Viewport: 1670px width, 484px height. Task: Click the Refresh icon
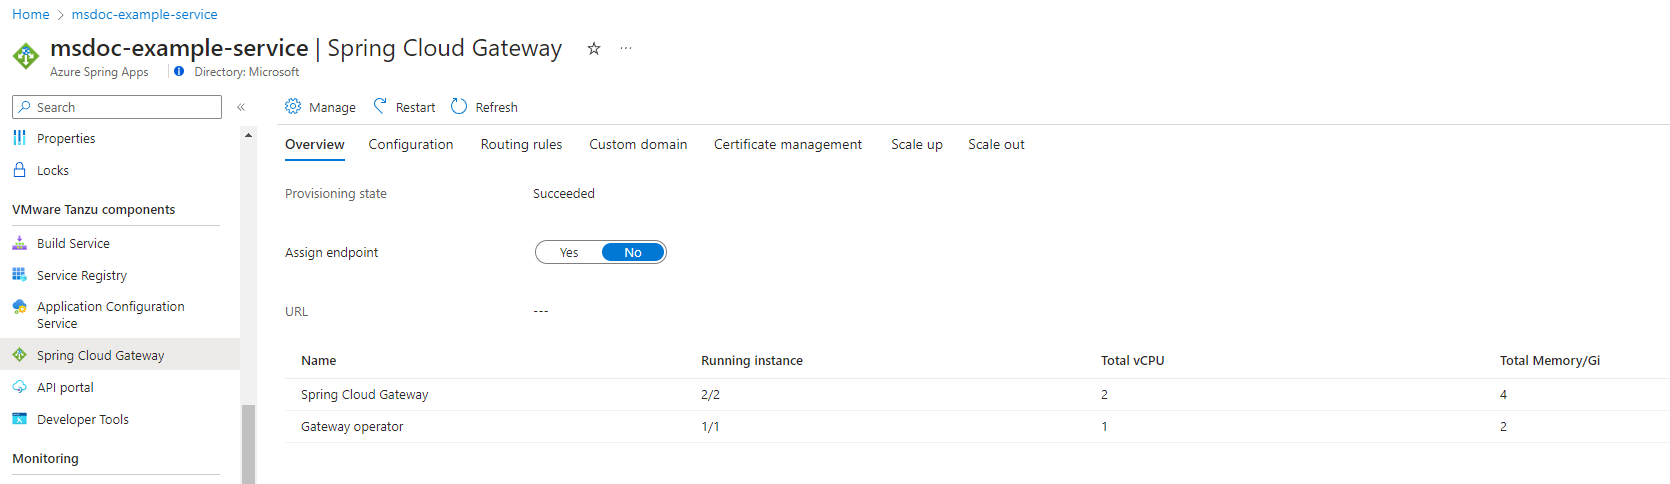tap(459, 106)
